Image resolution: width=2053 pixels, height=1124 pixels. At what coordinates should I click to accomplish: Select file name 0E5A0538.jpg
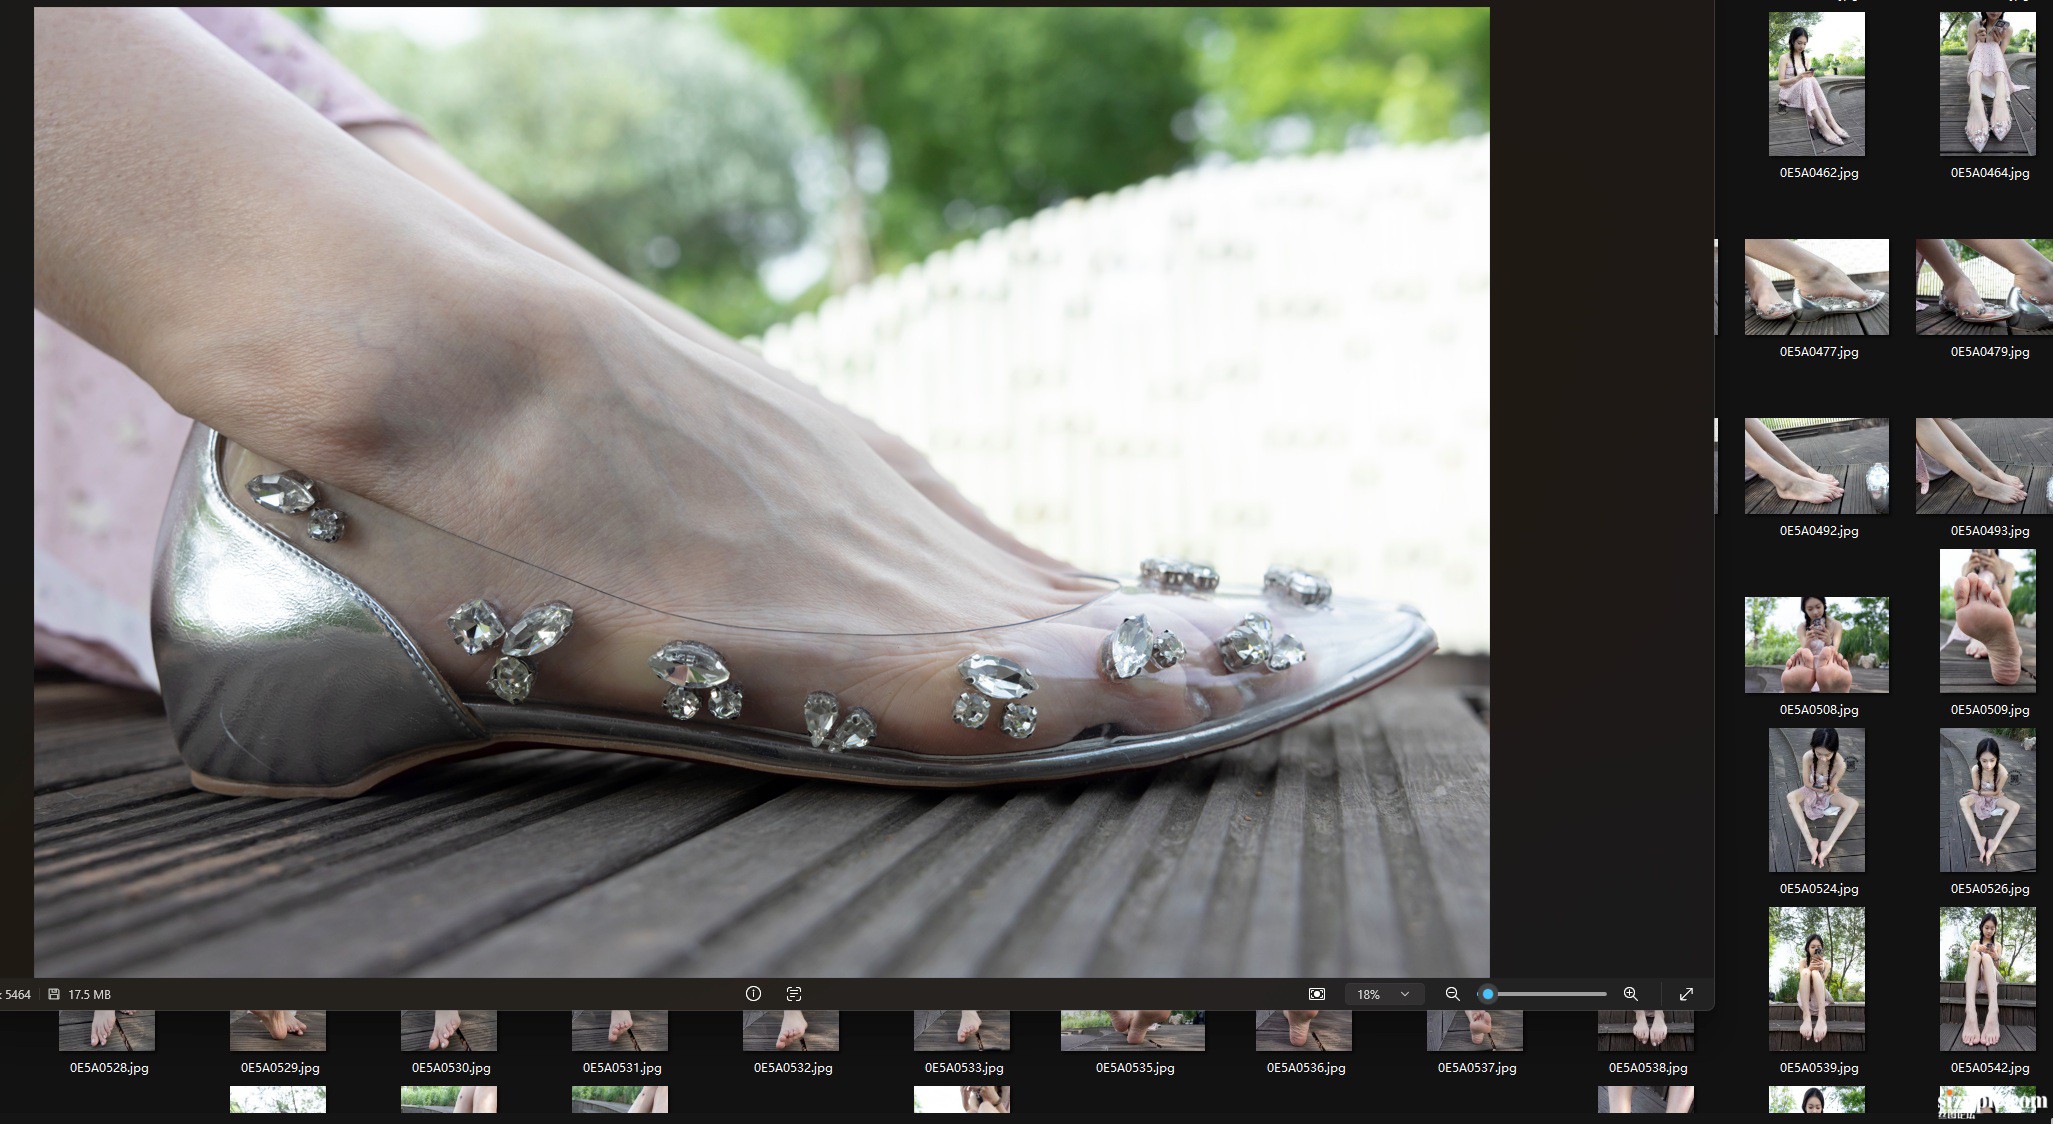pos(1648,1068)
